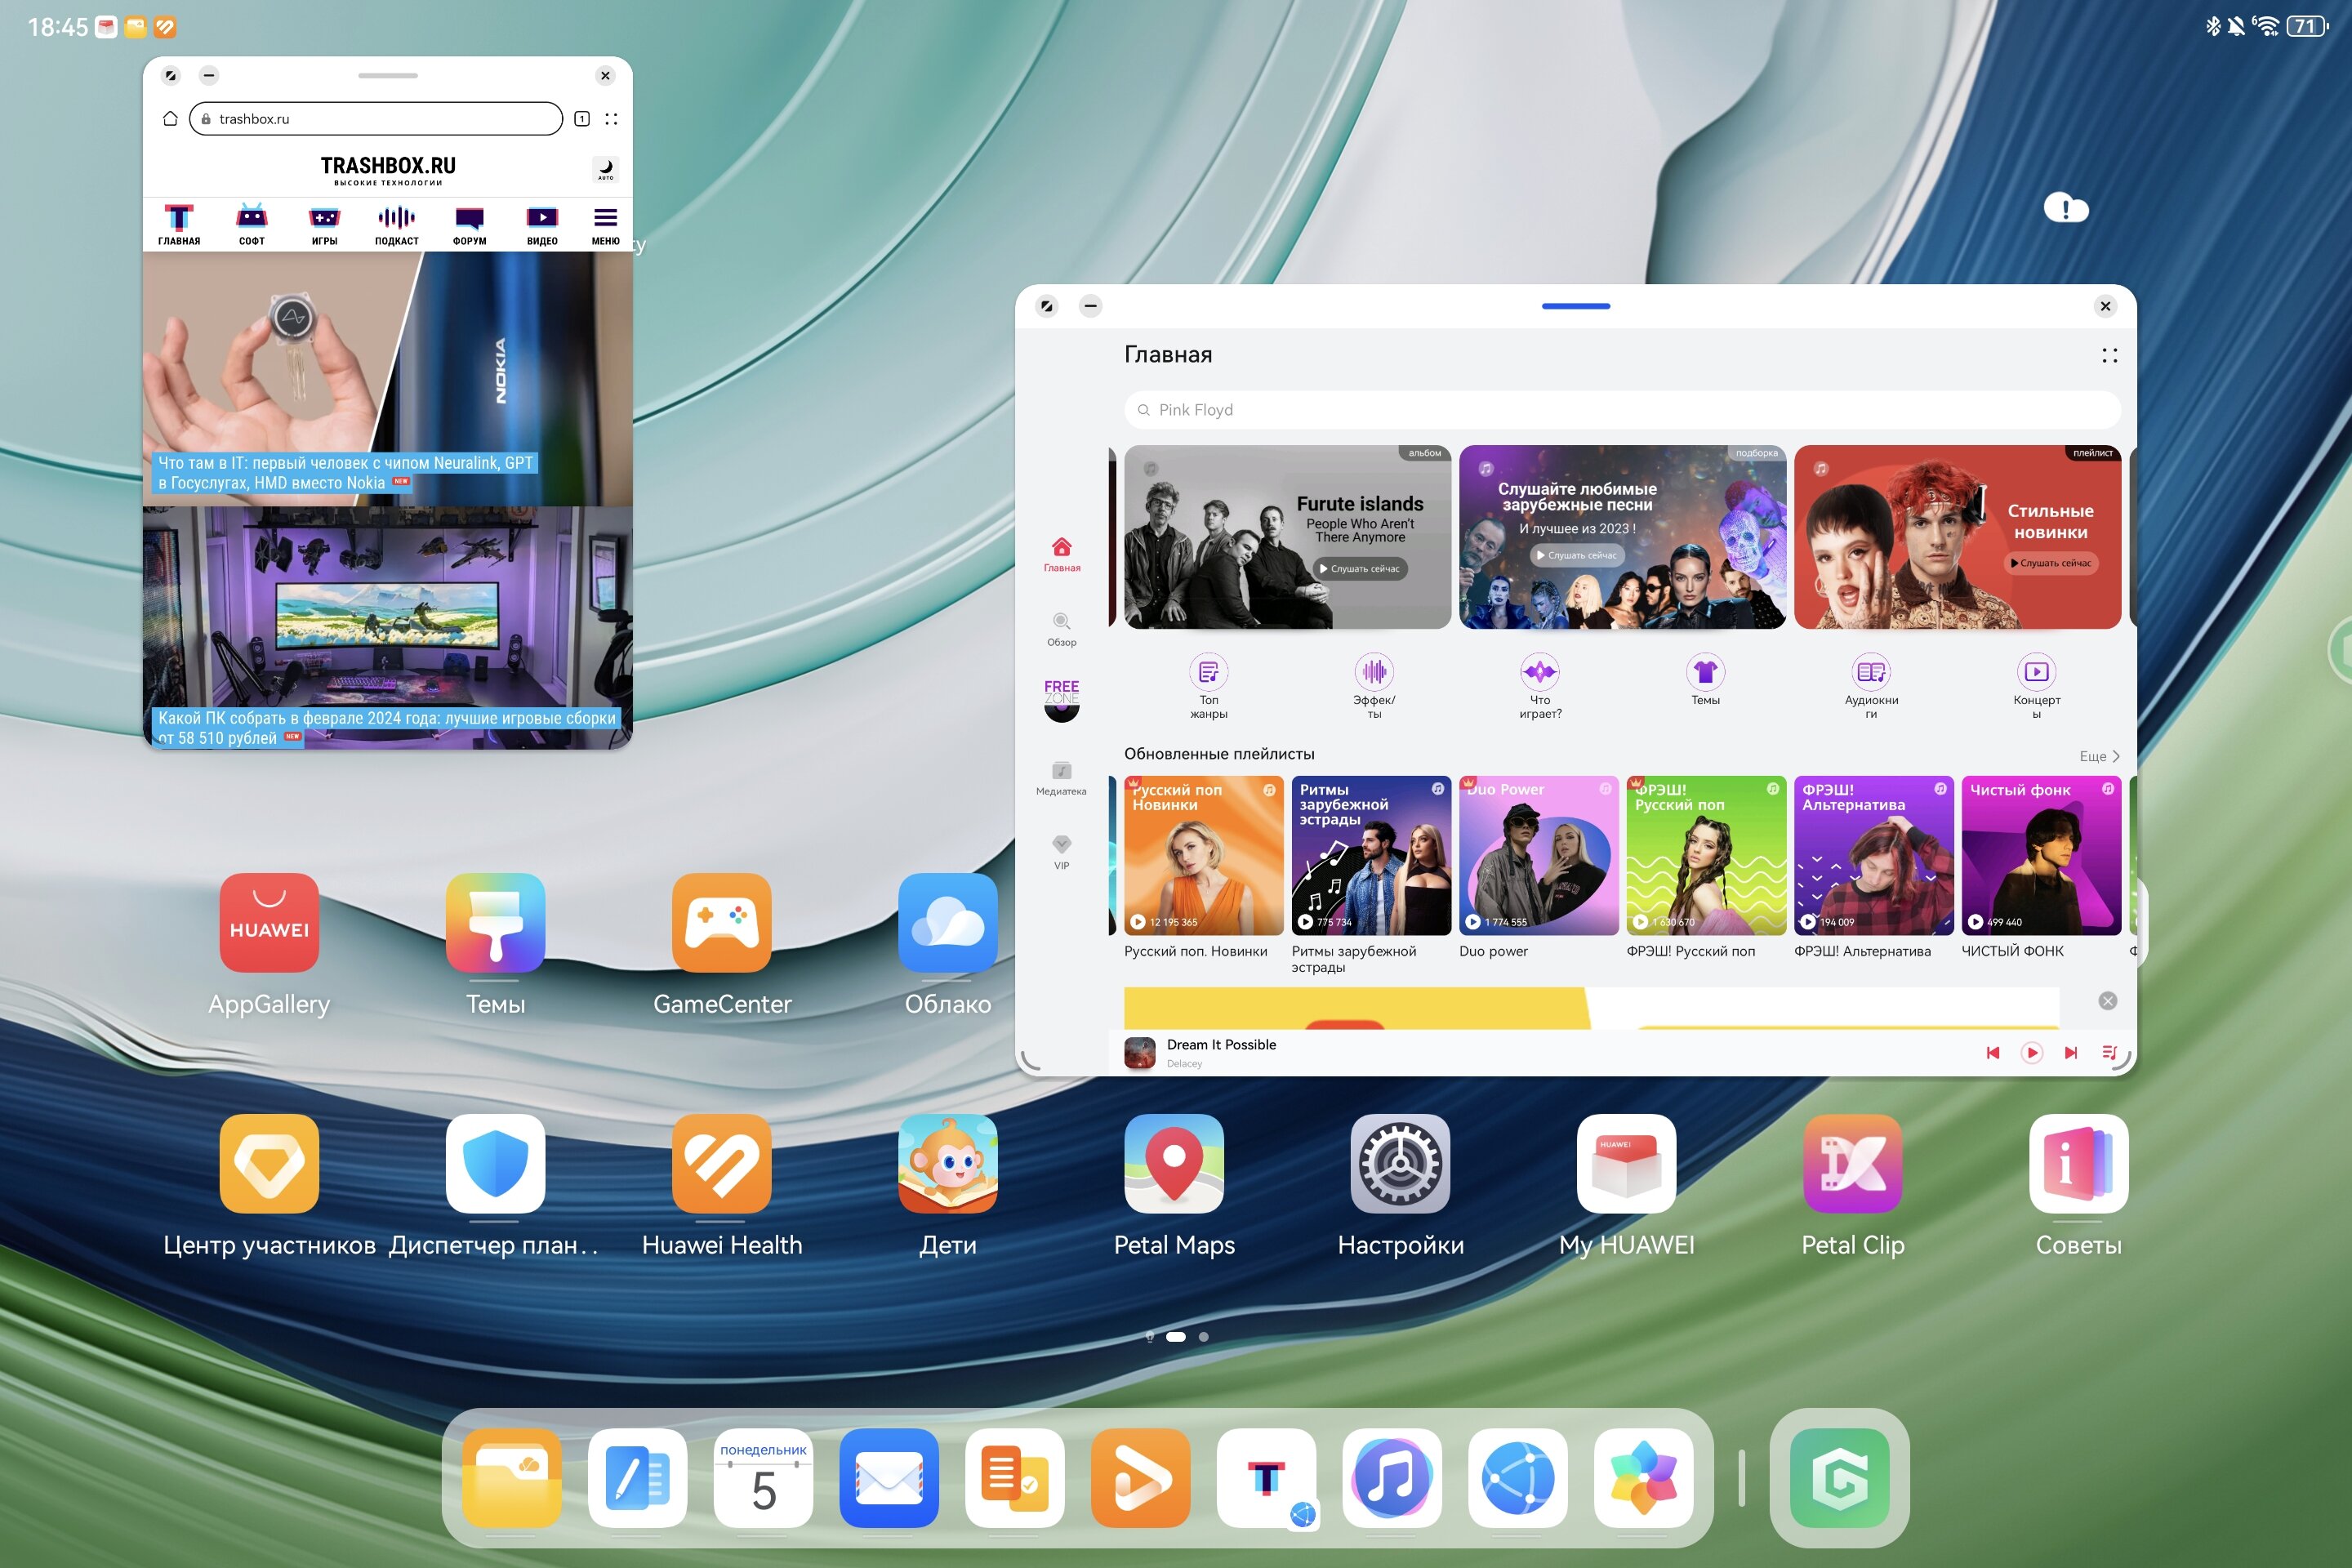Image resolution: width=2352 pixels, height=1568 pixels.
Task: Open the green G app in dock
Action: pyautogui.click(x=1839, y=1478)
